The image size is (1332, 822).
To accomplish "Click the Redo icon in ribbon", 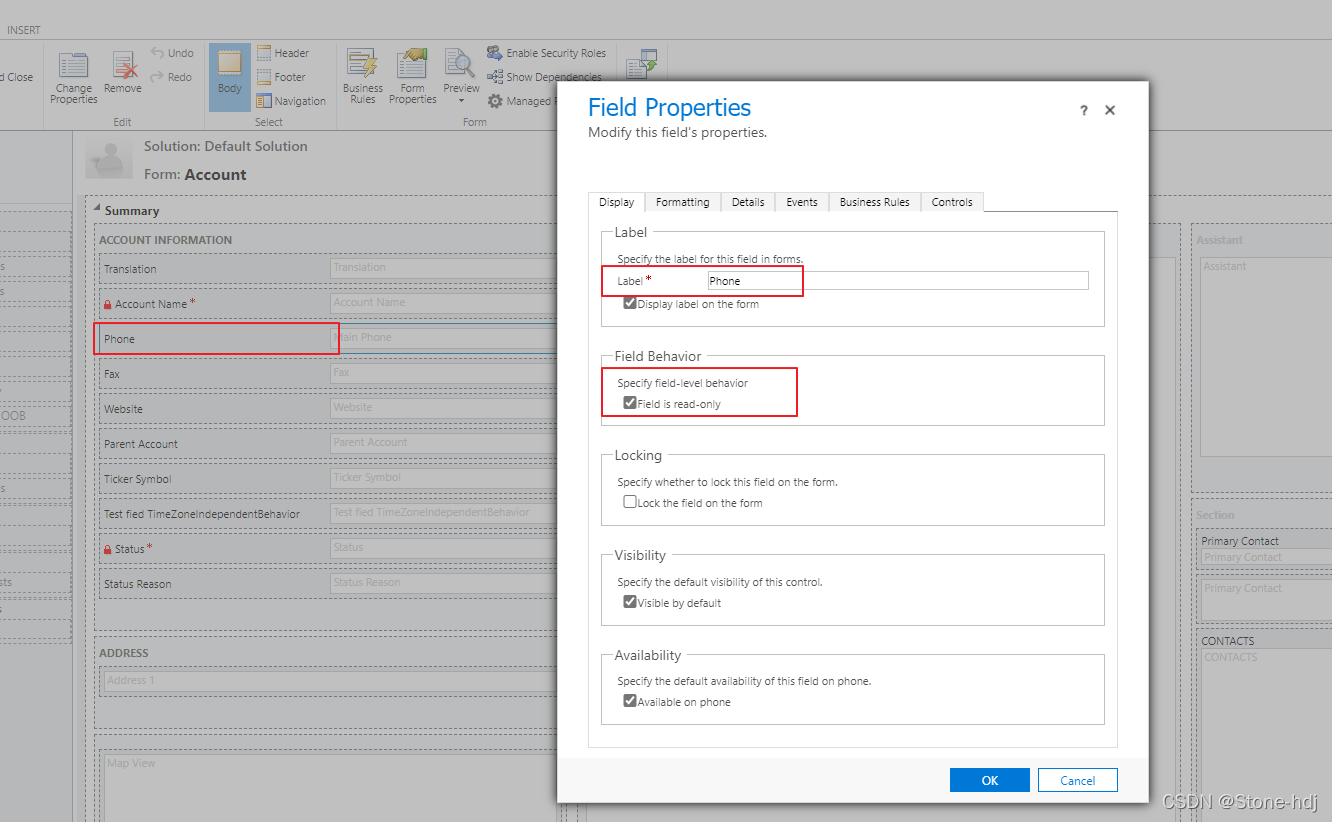I will click(158, 77).
